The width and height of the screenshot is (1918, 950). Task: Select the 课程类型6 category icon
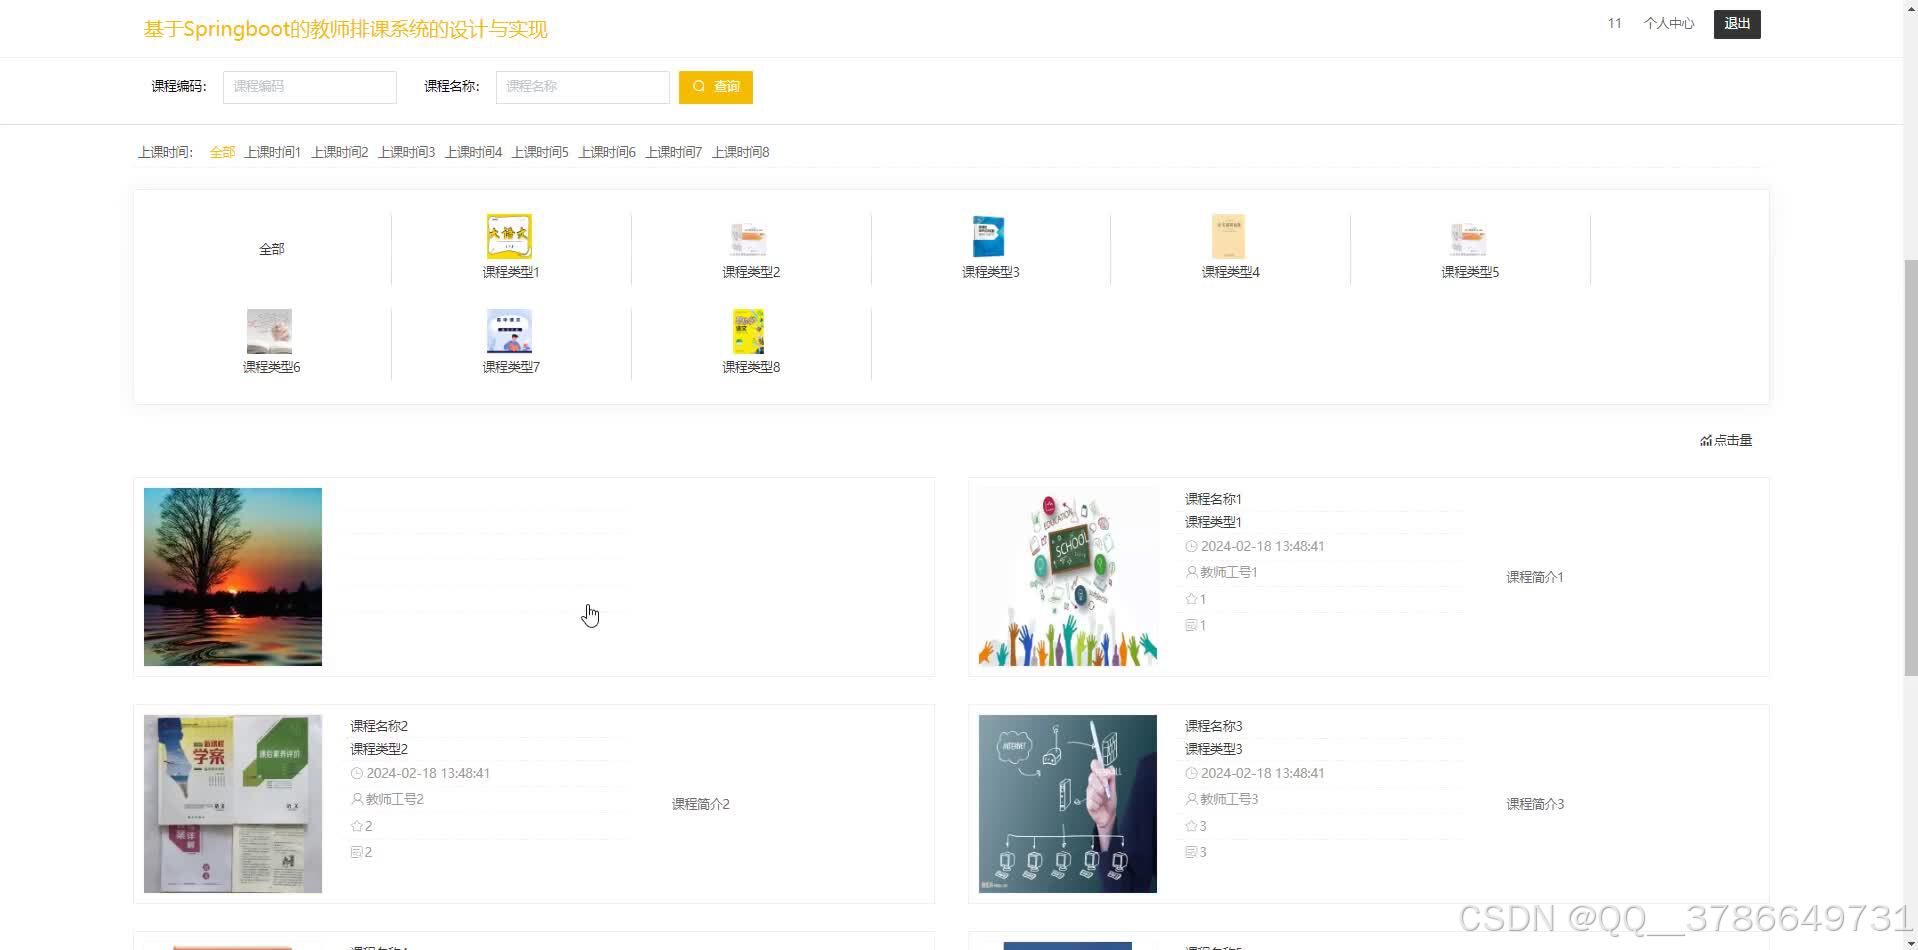coord(269,332)
